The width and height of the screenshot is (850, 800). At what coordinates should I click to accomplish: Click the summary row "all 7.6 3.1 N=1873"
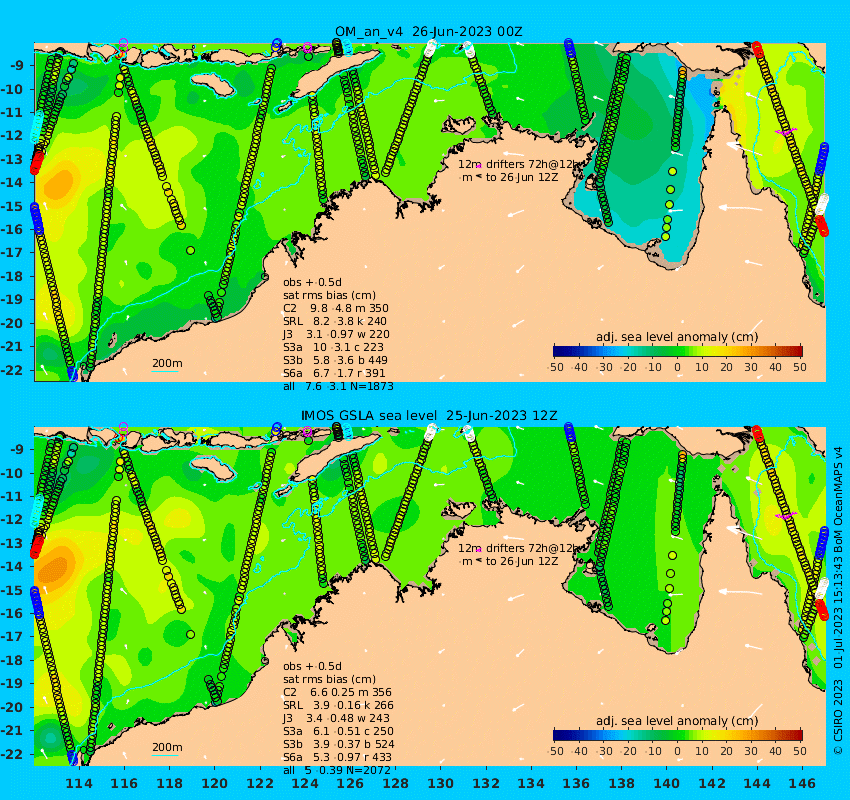tap(338, 386)
